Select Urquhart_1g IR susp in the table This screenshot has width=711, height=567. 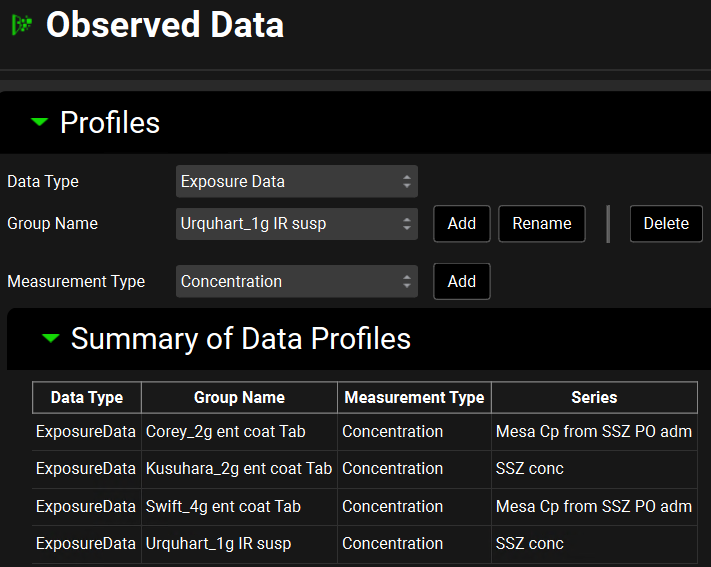(218, 544)
